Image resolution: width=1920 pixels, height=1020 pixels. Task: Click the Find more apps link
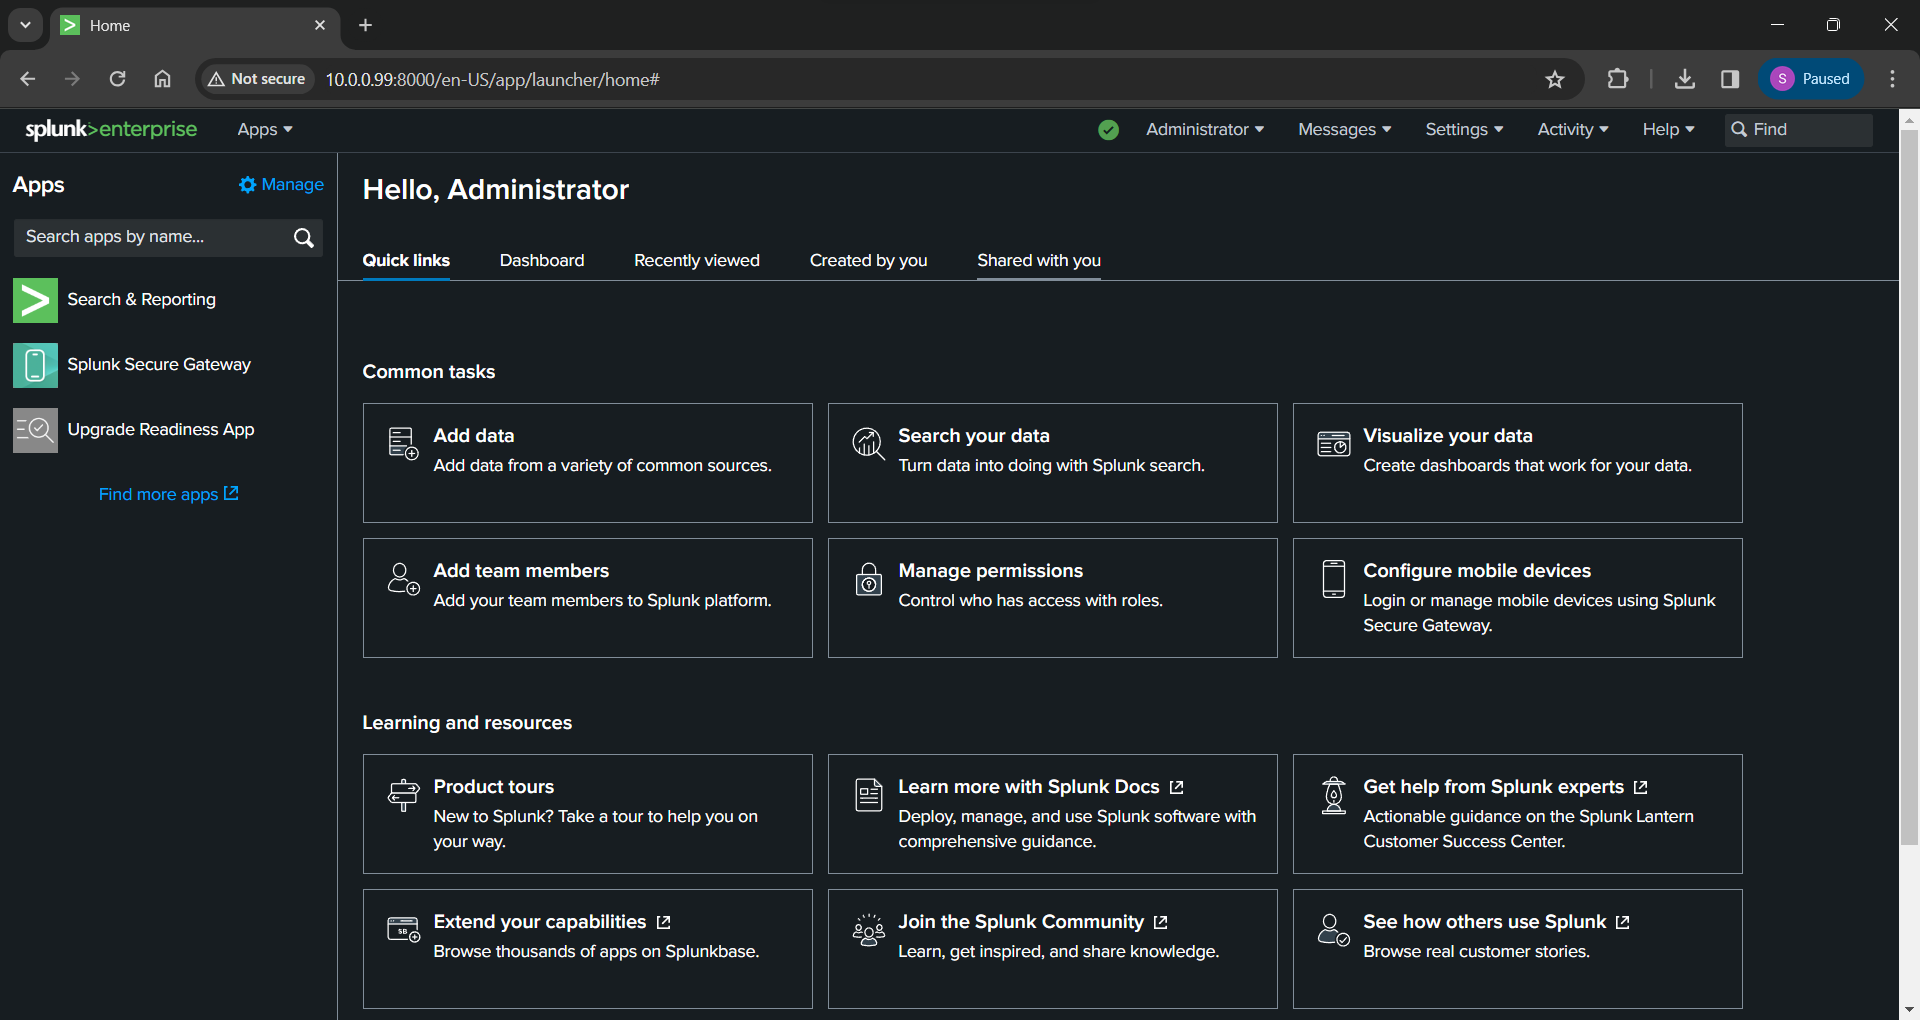[168, 494]
